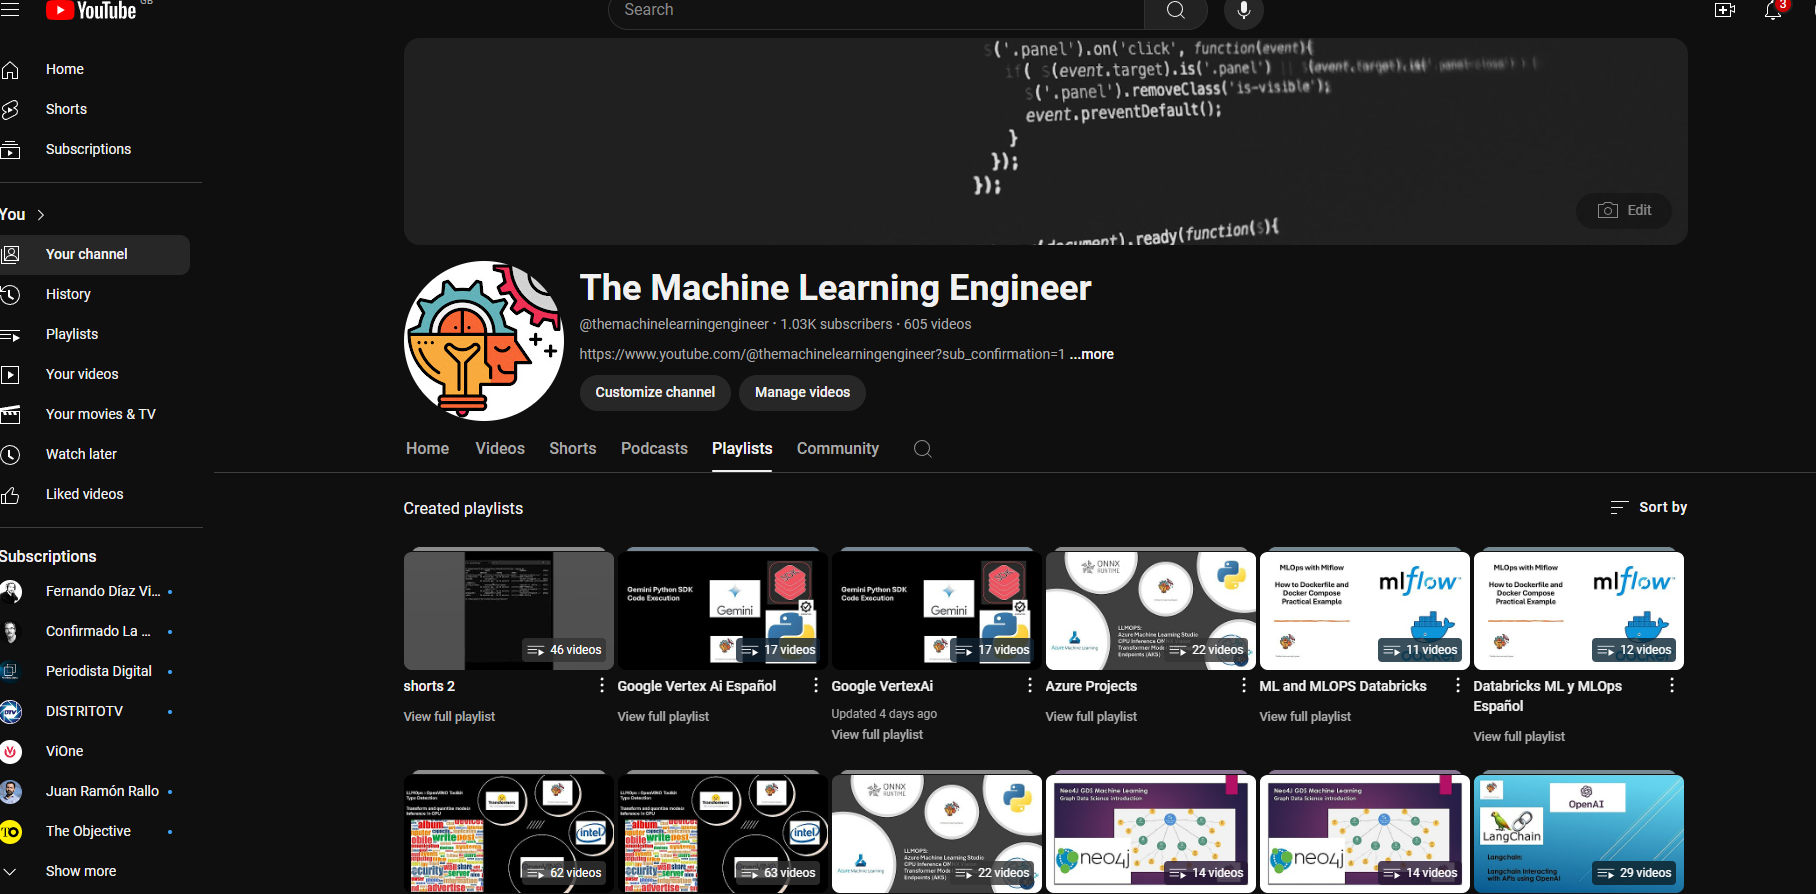Click the Your movies & TV icon
The height and width of the screenshot is (894, 1816).
pyautogui.click(x=10, y=414)
